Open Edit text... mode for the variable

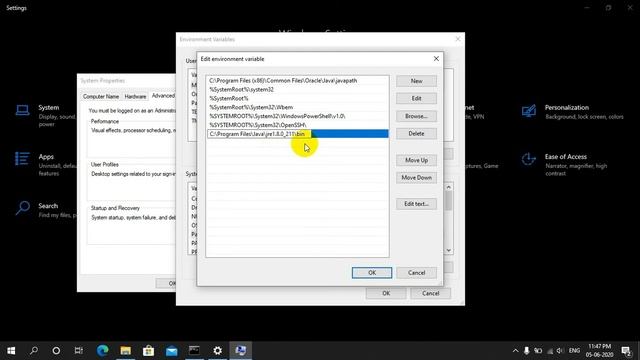point(416,204)
